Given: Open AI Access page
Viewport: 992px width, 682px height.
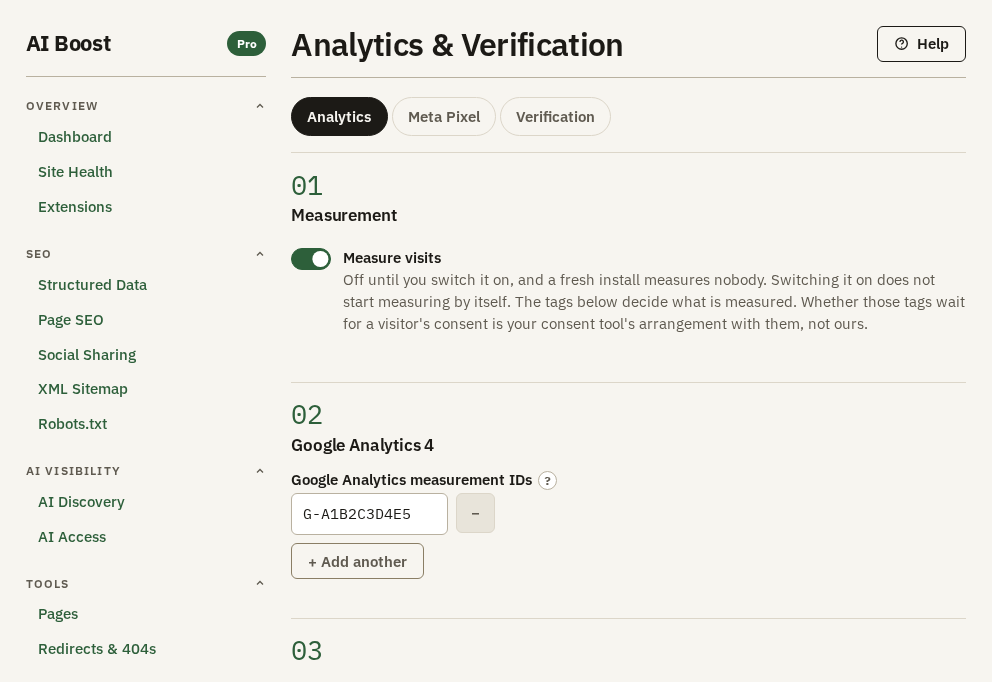Looking at the screenshot, I should [x=72, y=537].
